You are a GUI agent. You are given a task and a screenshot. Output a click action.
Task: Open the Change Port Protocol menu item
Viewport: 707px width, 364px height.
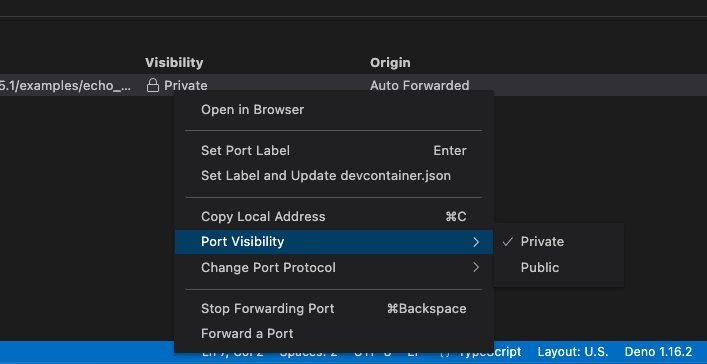(x=334, y=267)
